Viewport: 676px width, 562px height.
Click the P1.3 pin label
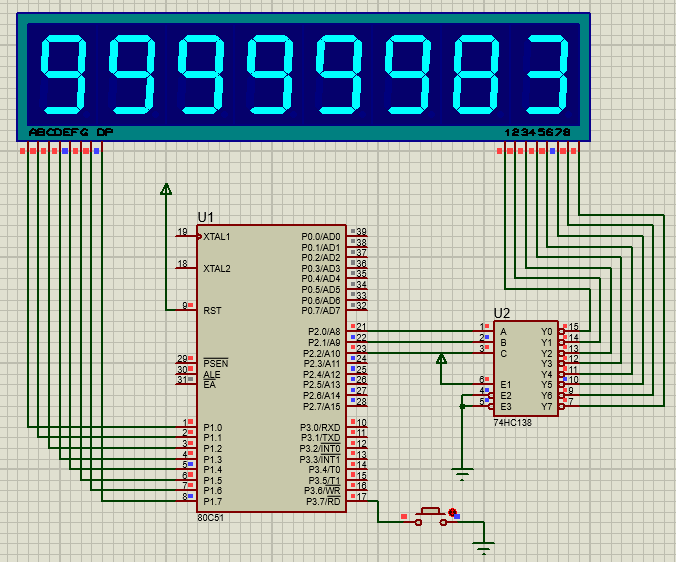coord(213,459)
